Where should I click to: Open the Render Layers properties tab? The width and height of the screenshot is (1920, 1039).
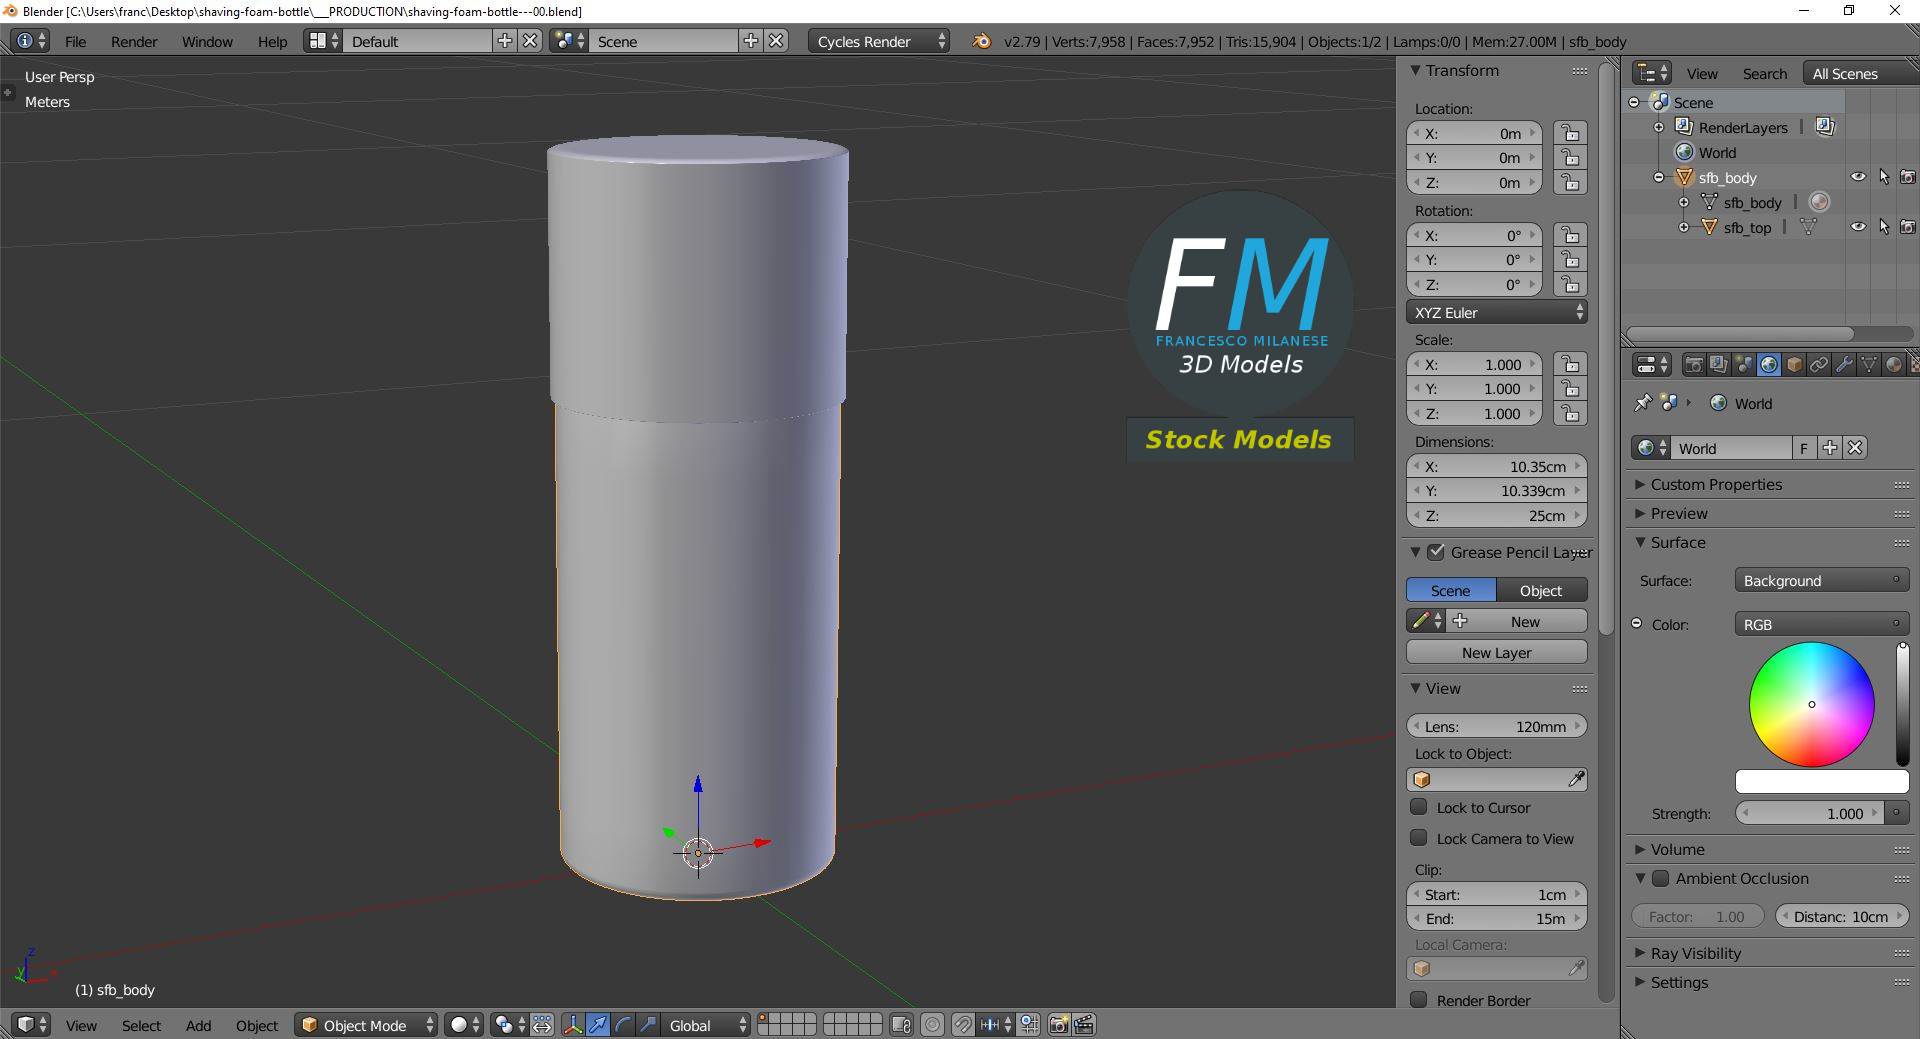click(x=1718, y=365)
